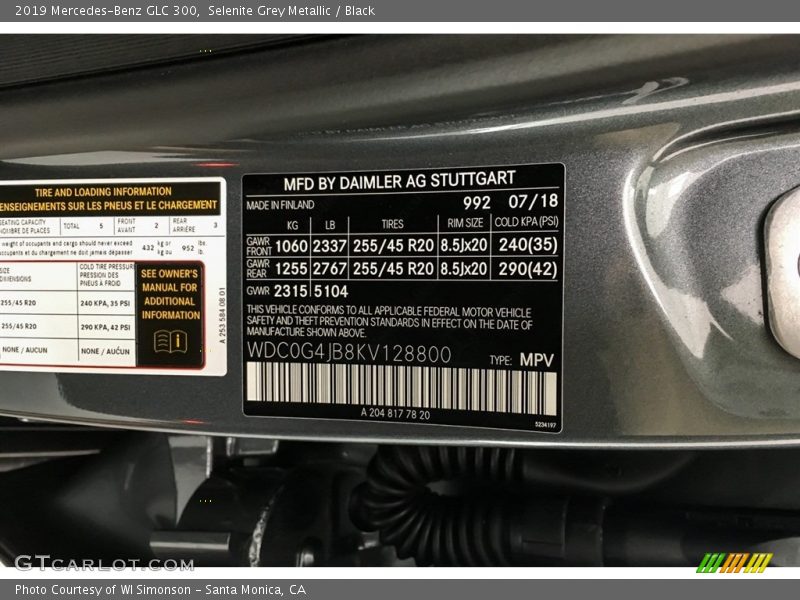This screenshot has width=800, height=600.
Task: Click the 'MADE IN FINLAND' text
Action: coord(280,205)
